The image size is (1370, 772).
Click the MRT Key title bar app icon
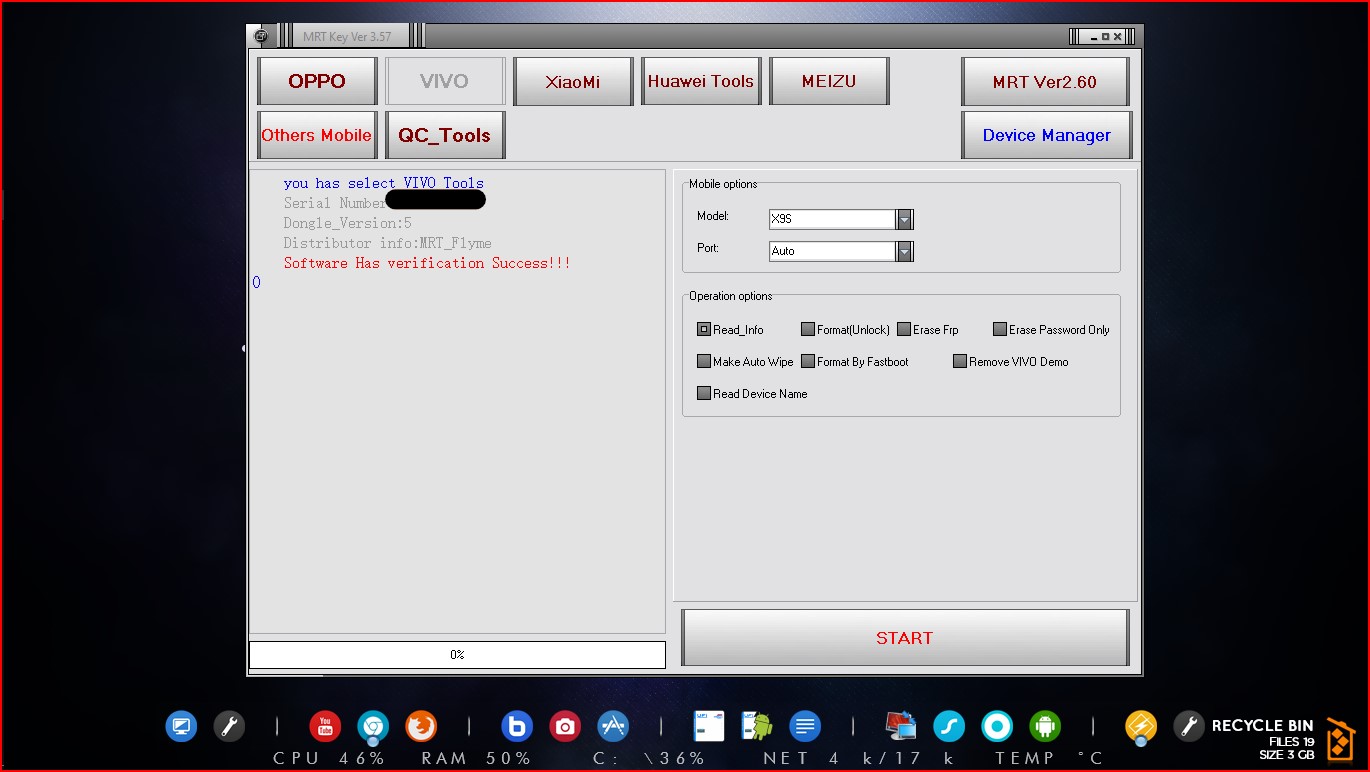[261, 36]
